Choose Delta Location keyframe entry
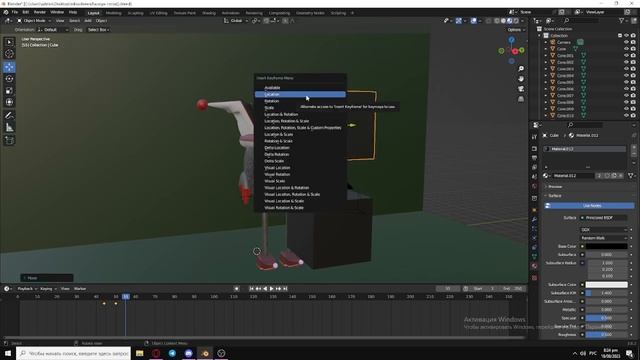The image size is (640, 360). (x=300, y=148)
